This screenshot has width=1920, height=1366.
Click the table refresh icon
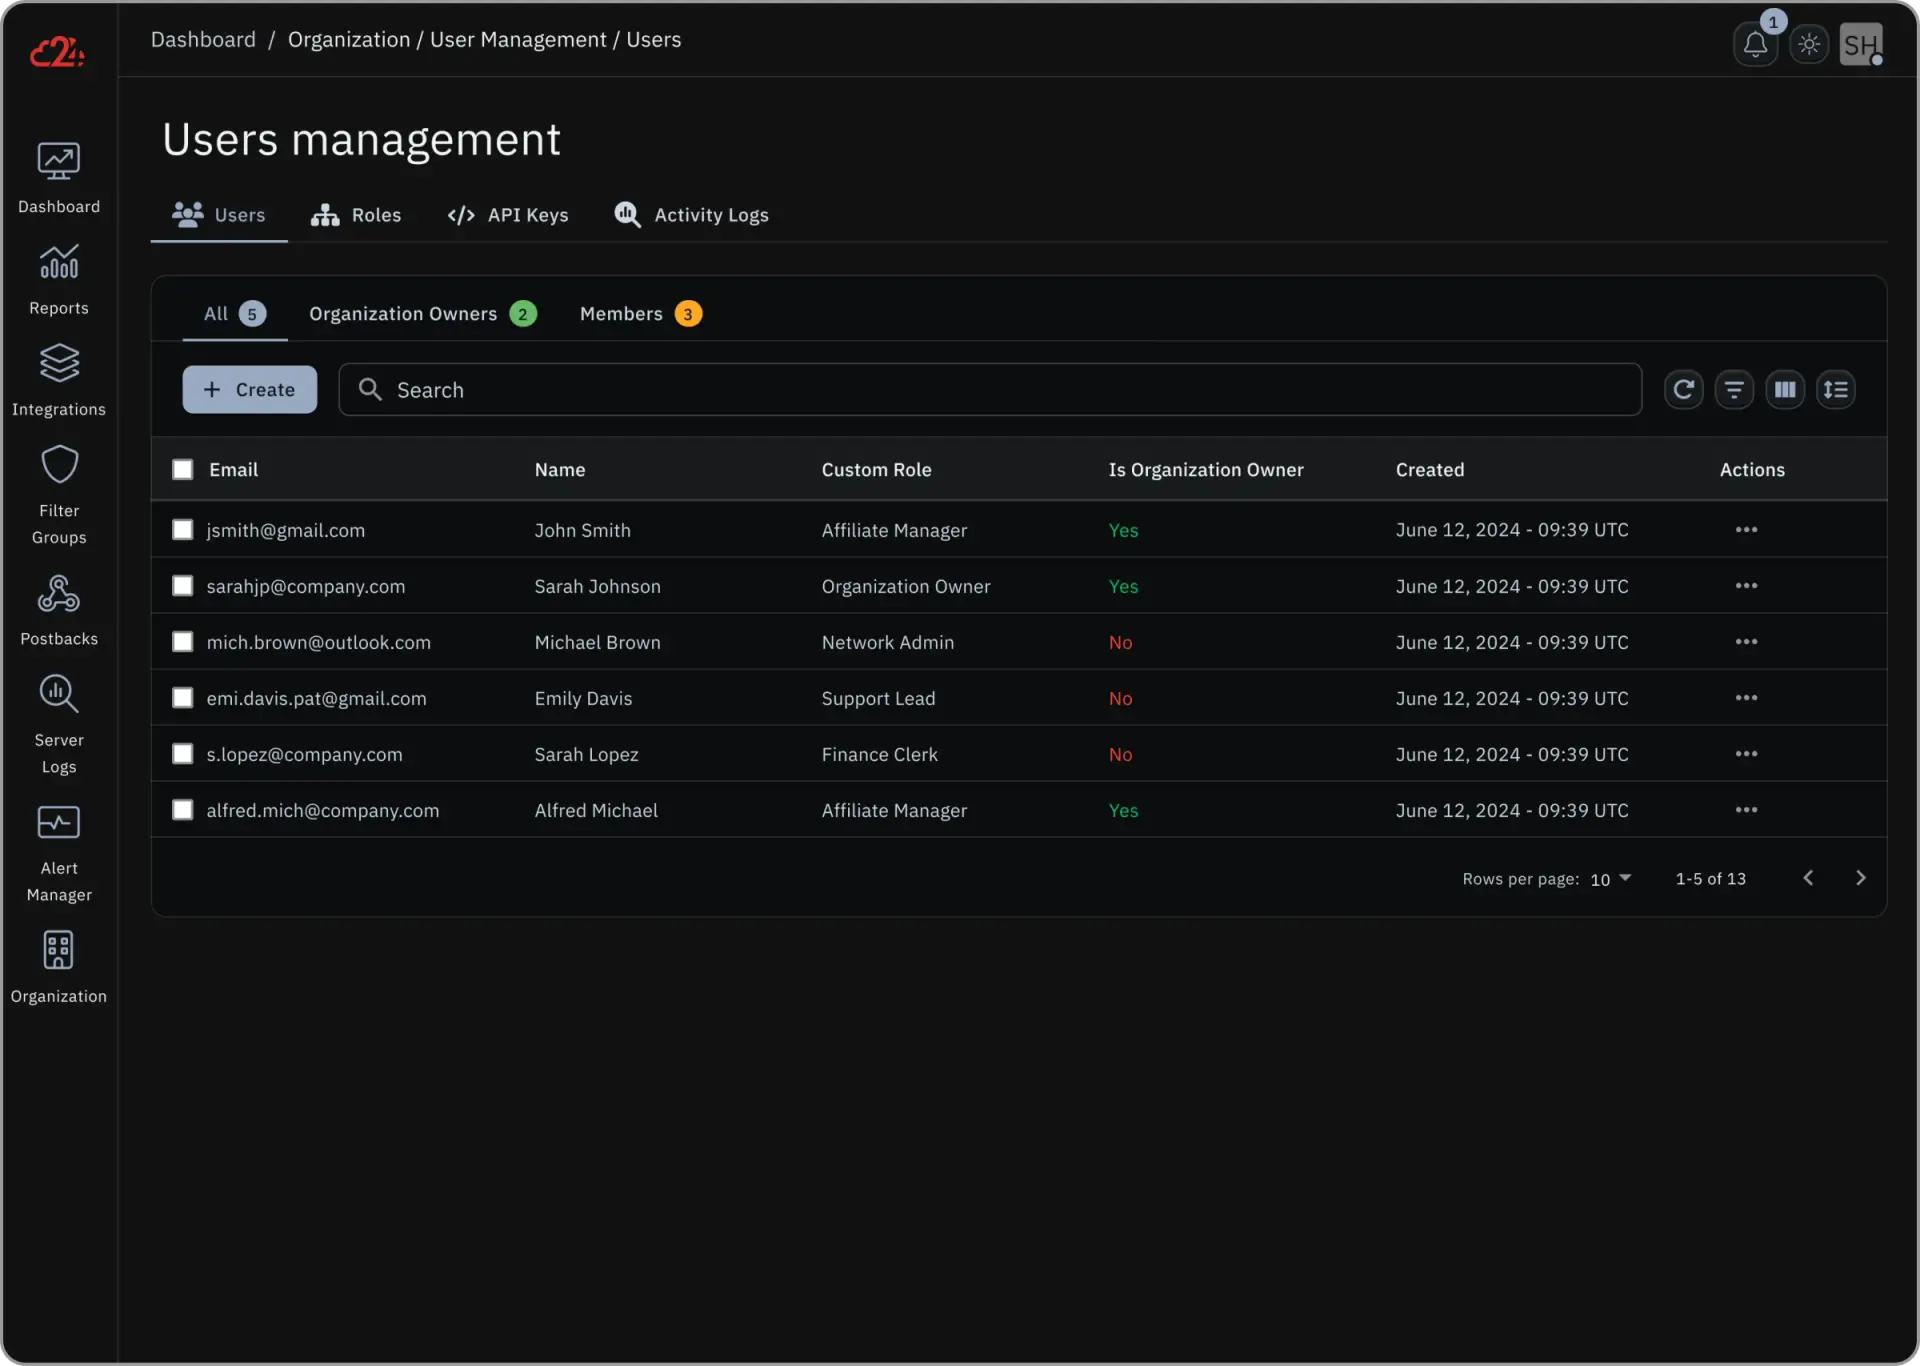coord(1683,389)
